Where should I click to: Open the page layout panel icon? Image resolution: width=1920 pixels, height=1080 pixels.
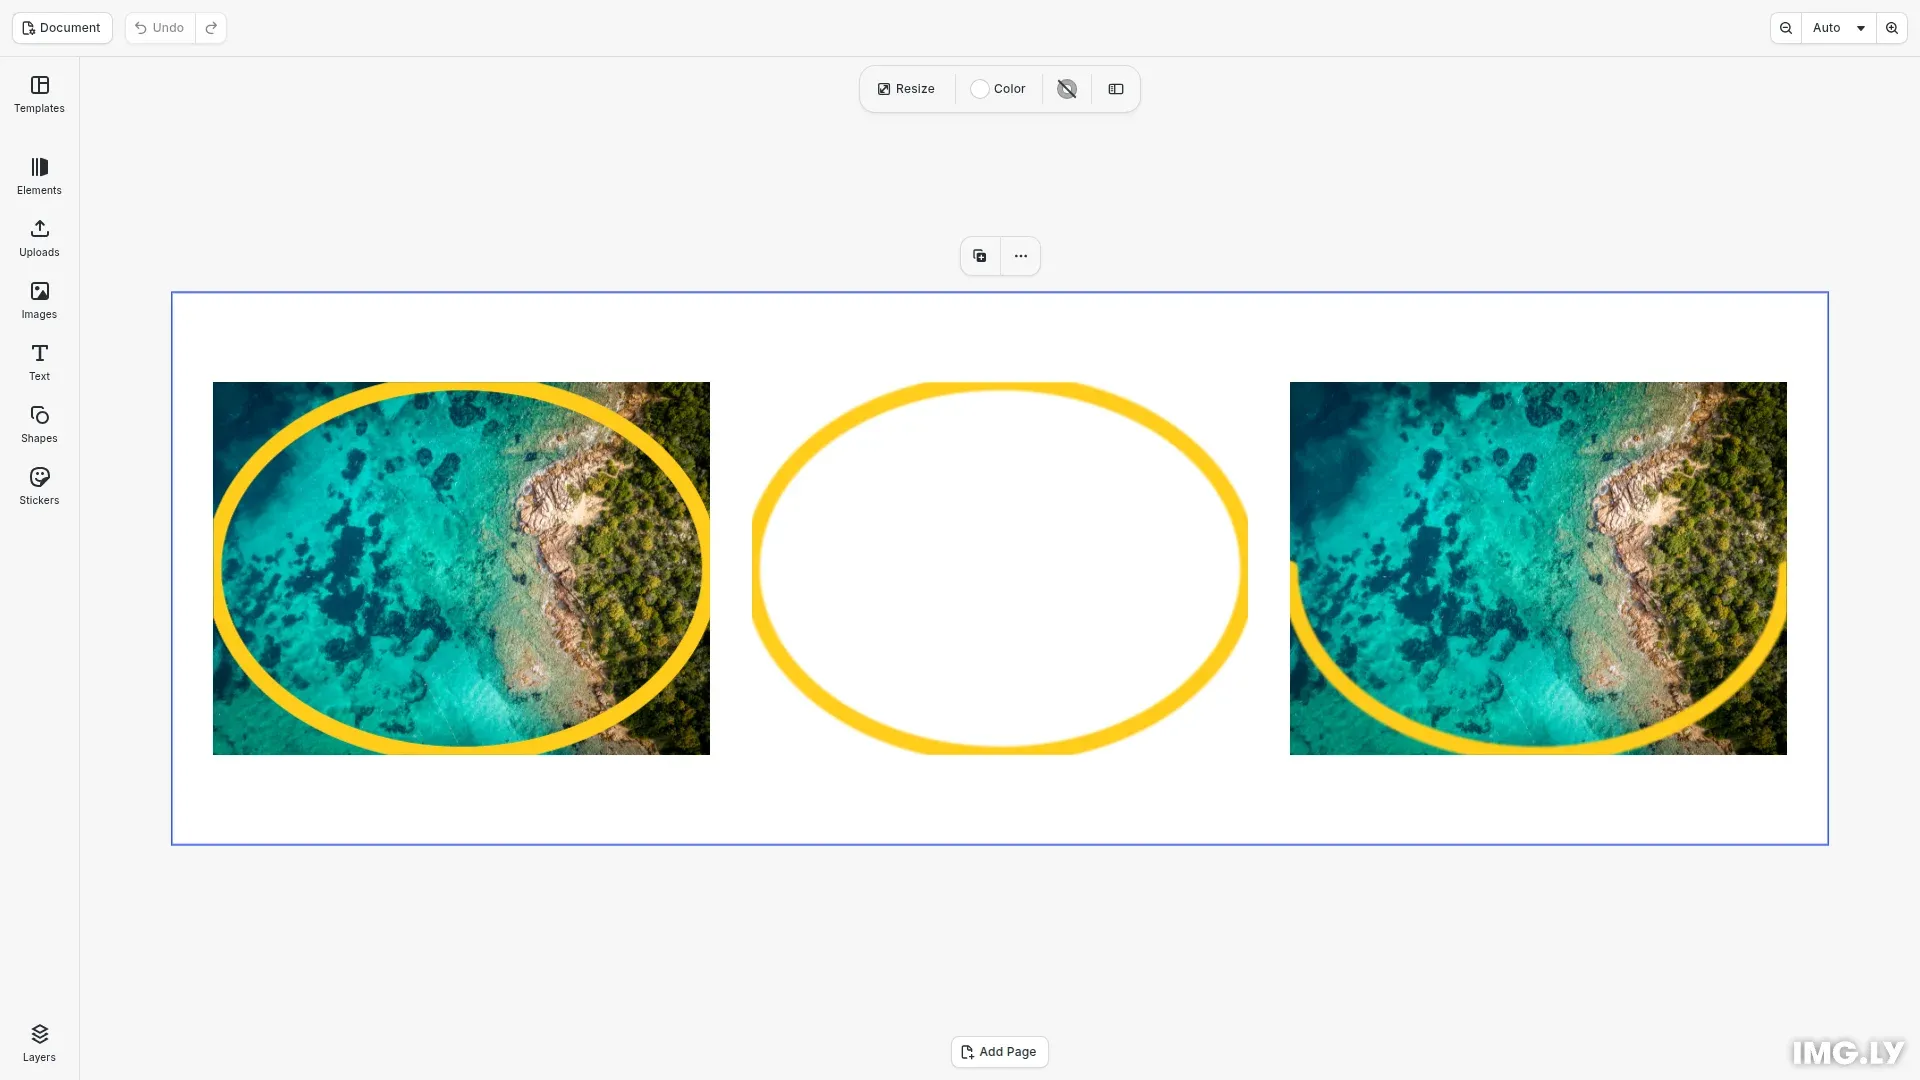[x=1116, y=89]
